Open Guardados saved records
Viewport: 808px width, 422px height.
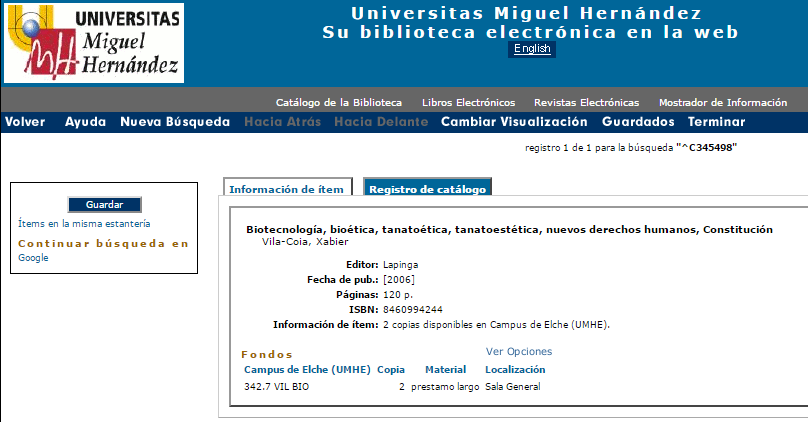(638, 122)
